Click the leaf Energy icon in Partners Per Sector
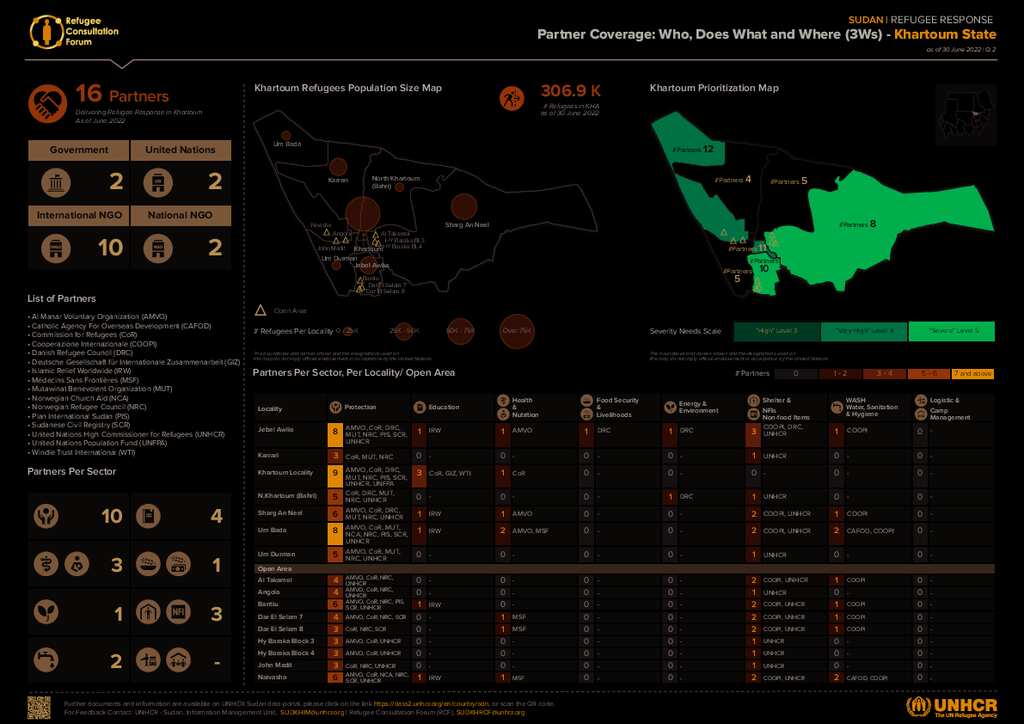This screenshot has width=1024, height=724. tap(46, 612)
